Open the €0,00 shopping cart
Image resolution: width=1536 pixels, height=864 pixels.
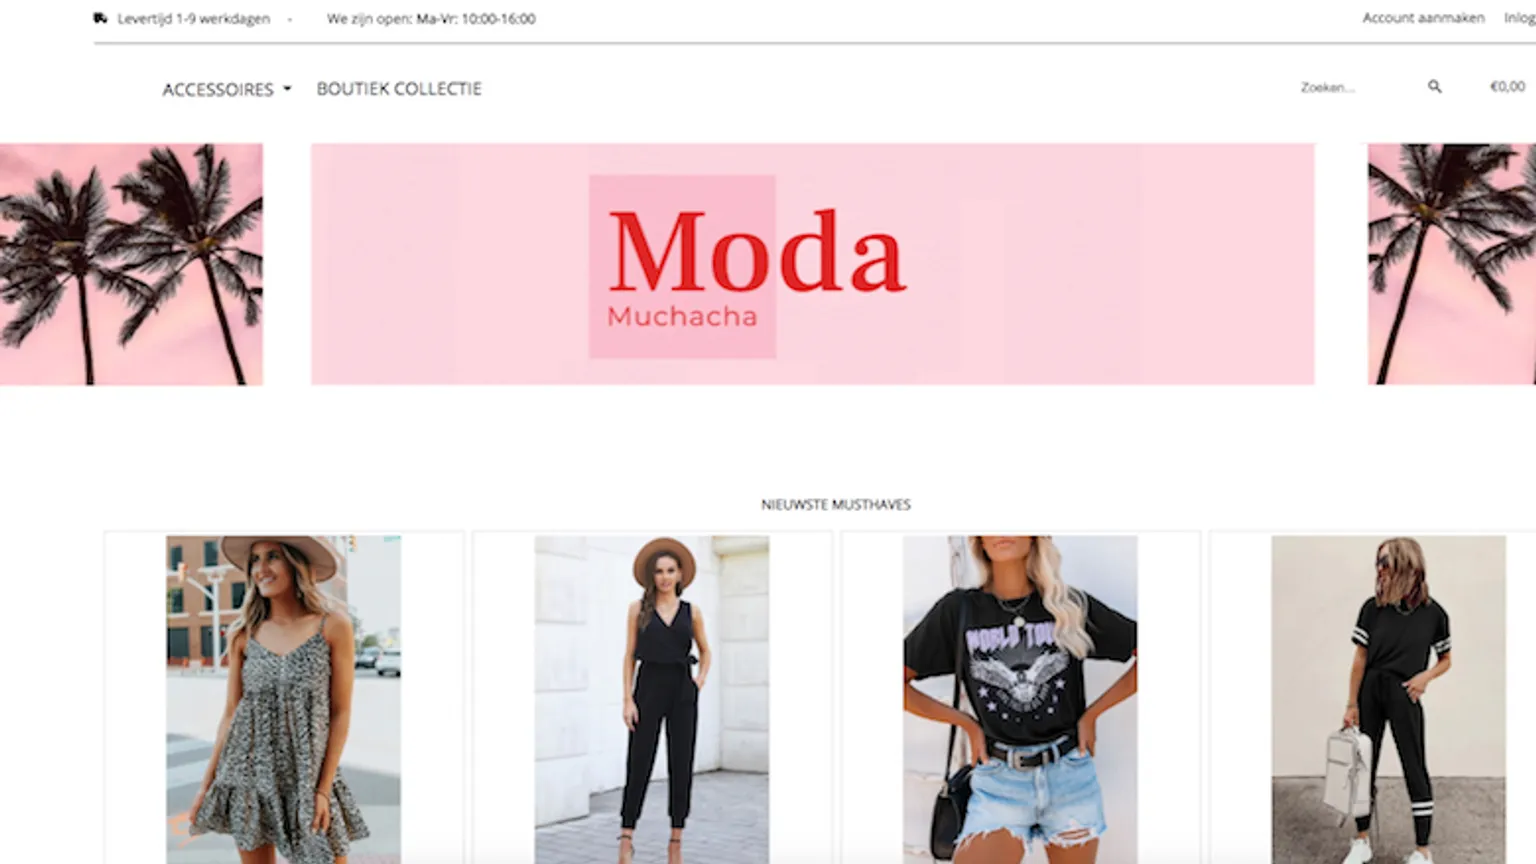(x=1507, y=87)
